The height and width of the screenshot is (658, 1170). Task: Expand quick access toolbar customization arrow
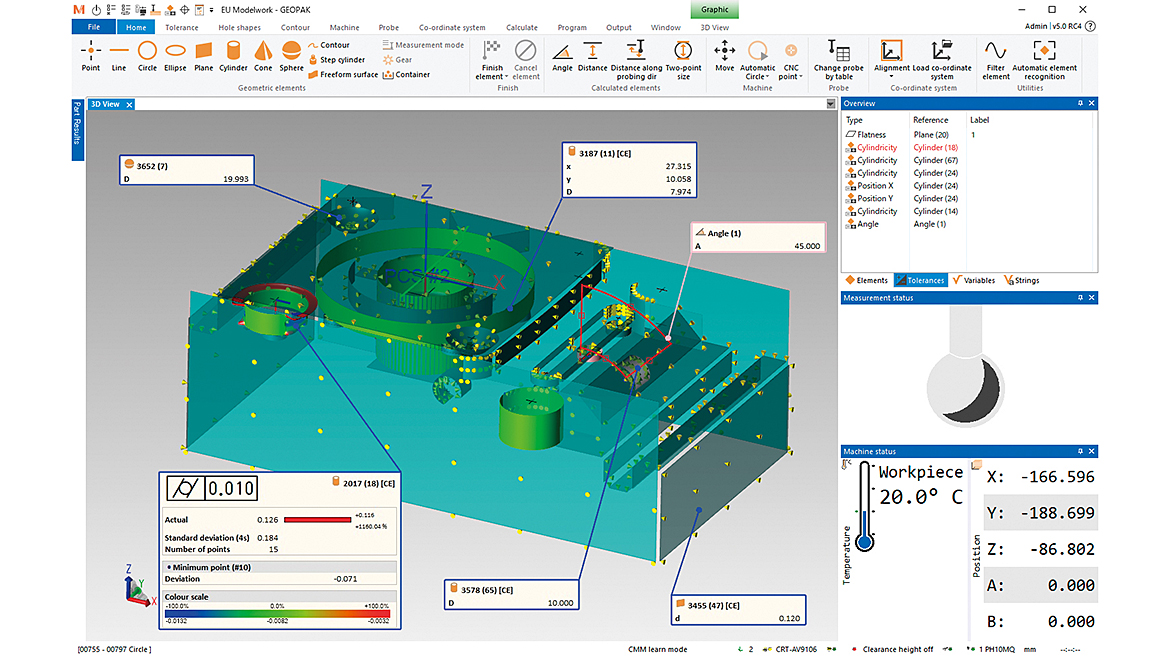[x=212, y=10]
